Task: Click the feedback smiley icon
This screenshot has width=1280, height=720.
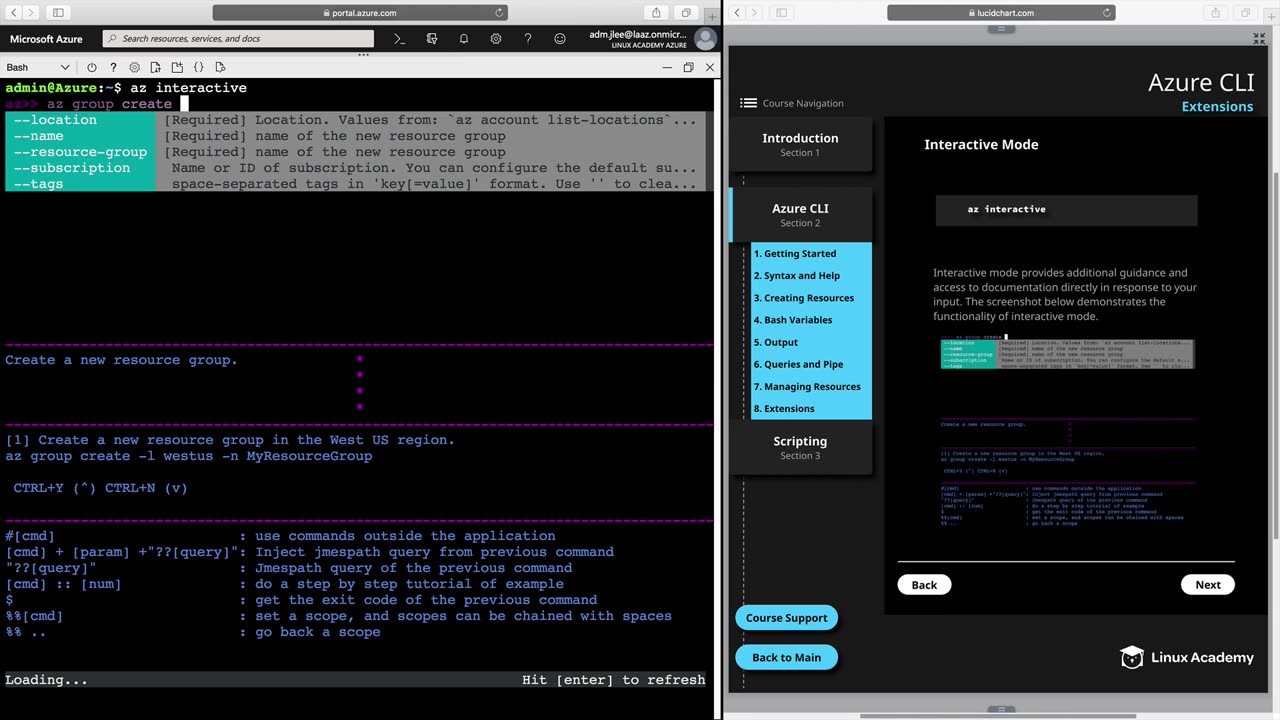Action: (x=560, y=39)
